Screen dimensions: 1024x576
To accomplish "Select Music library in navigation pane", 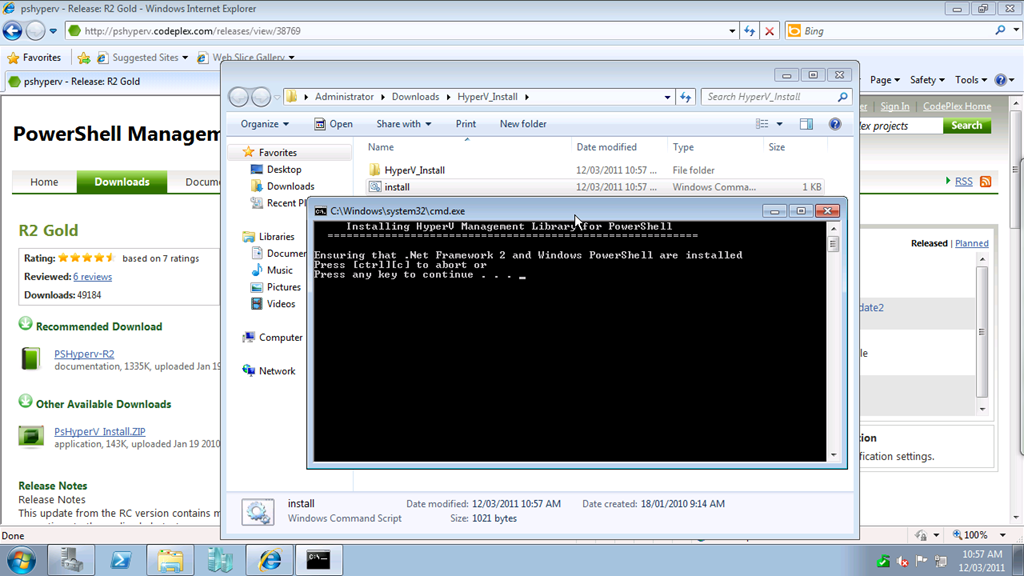I will pos(280,270).
